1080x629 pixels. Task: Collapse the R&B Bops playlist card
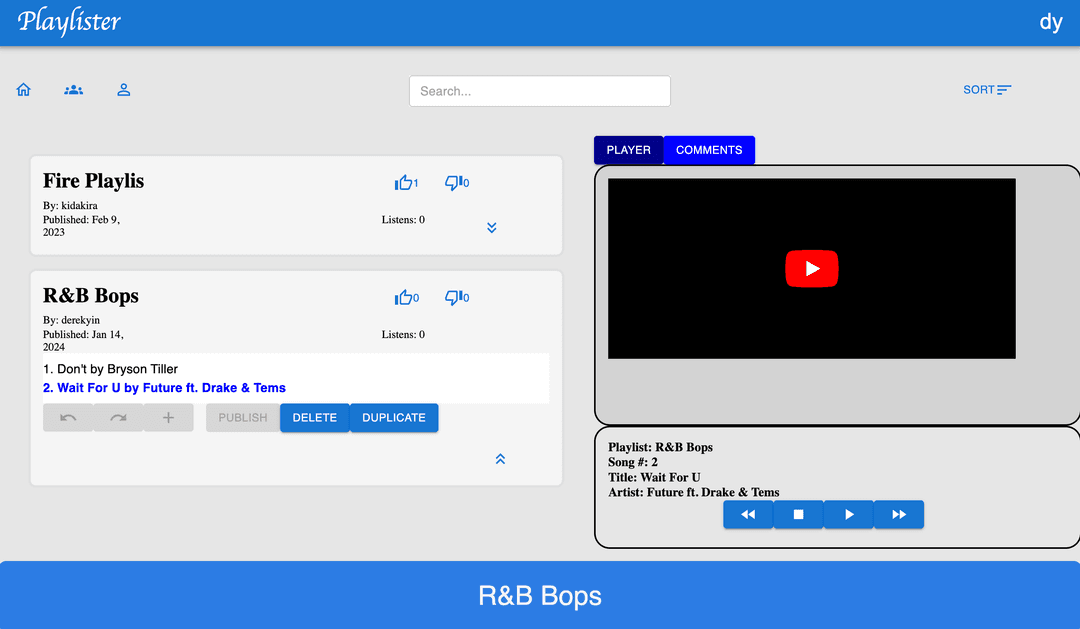click(500, 459)
